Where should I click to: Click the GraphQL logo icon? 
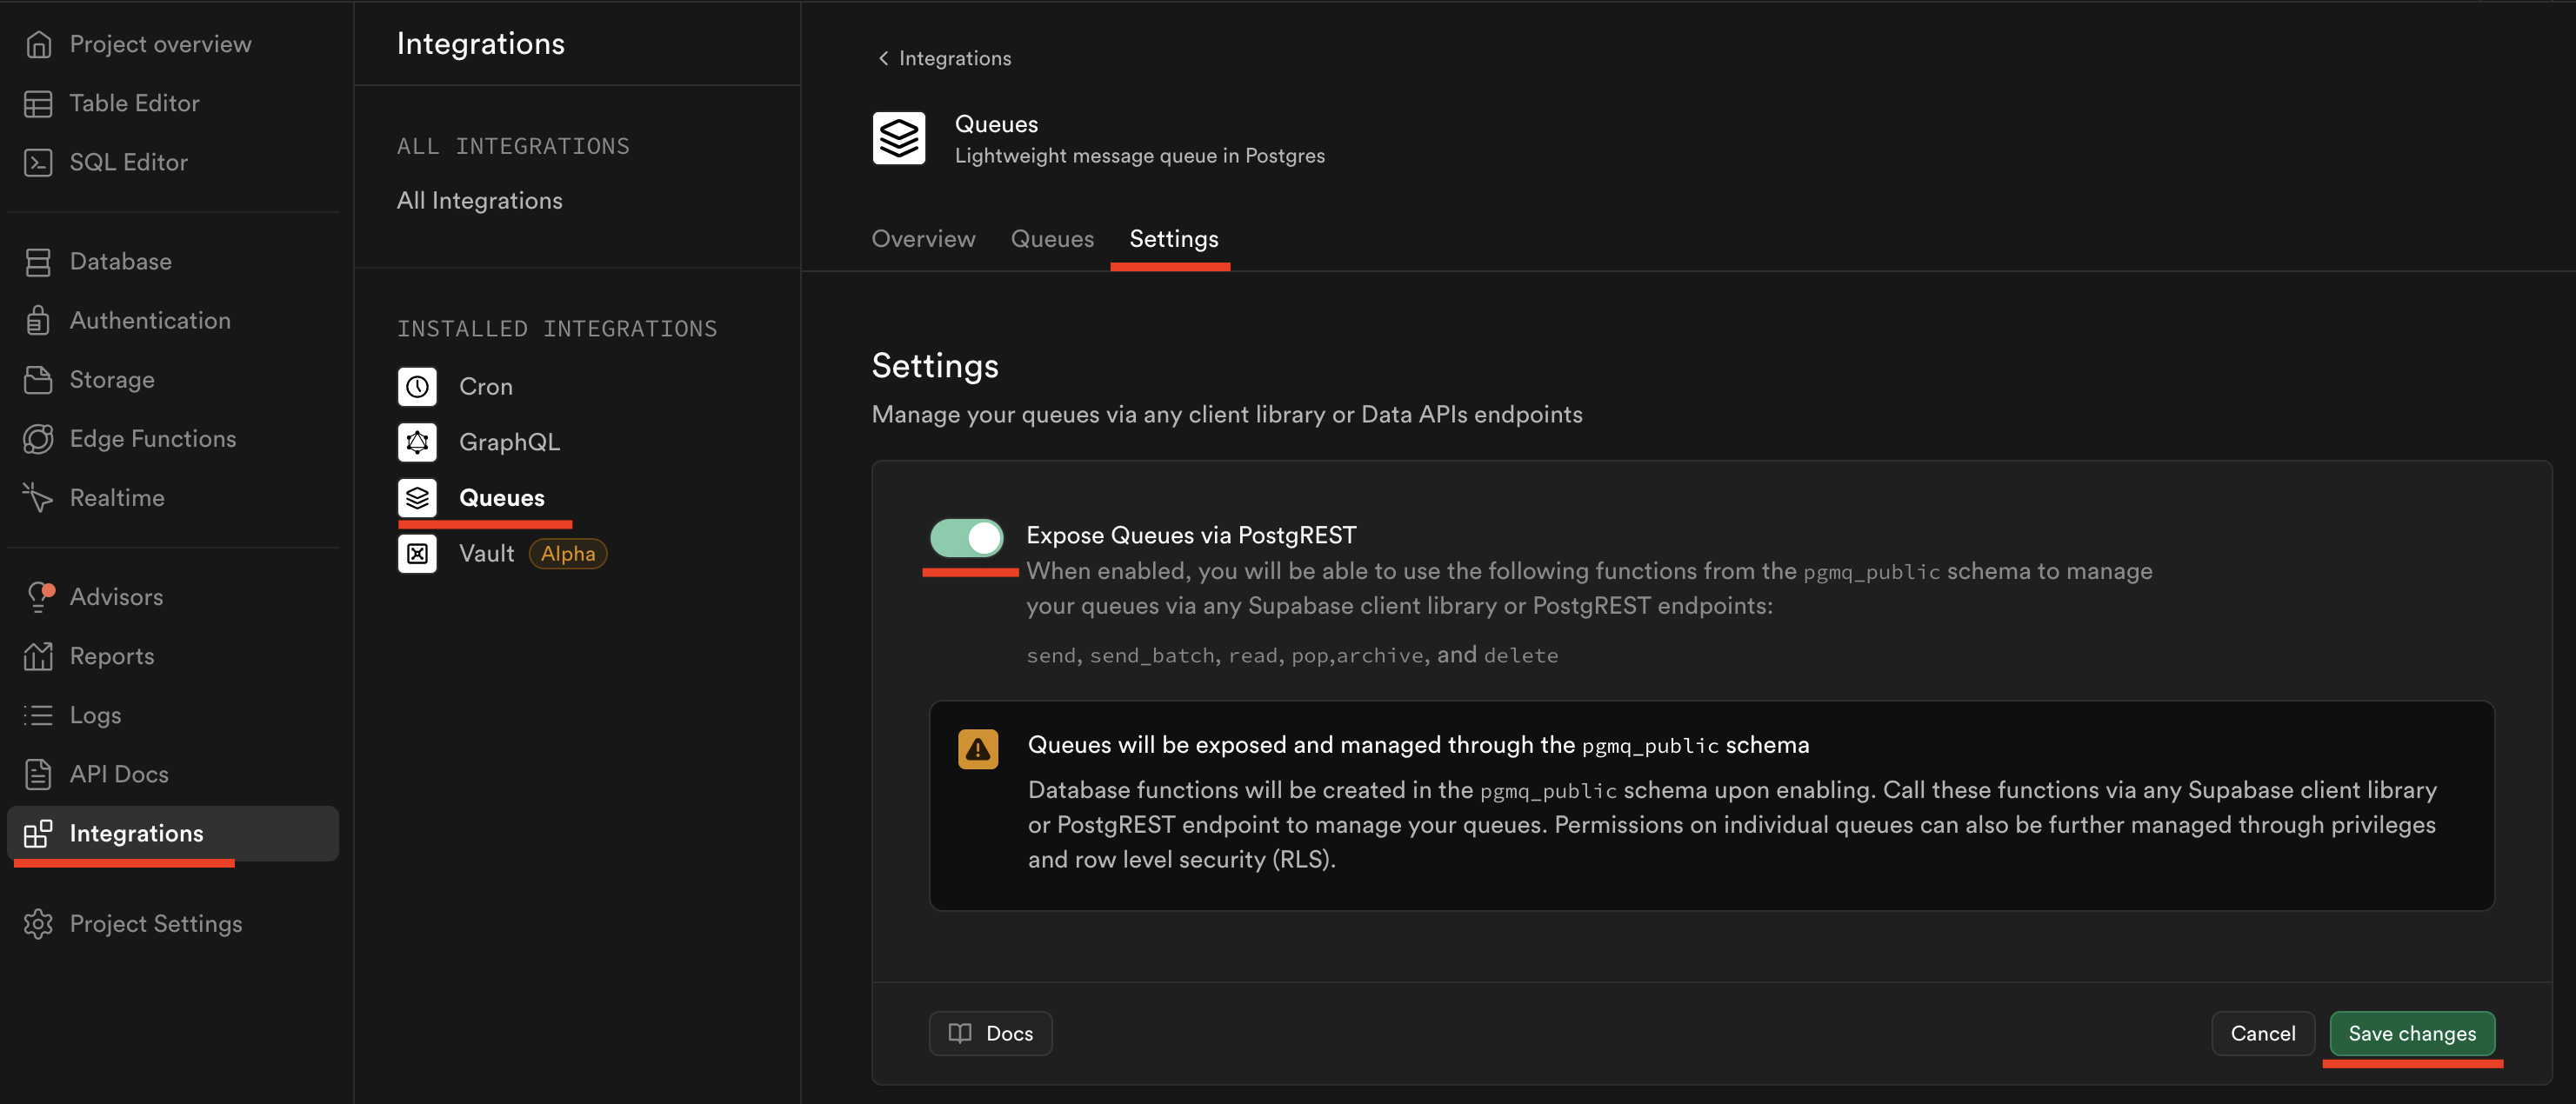click(x=417, y=442)
